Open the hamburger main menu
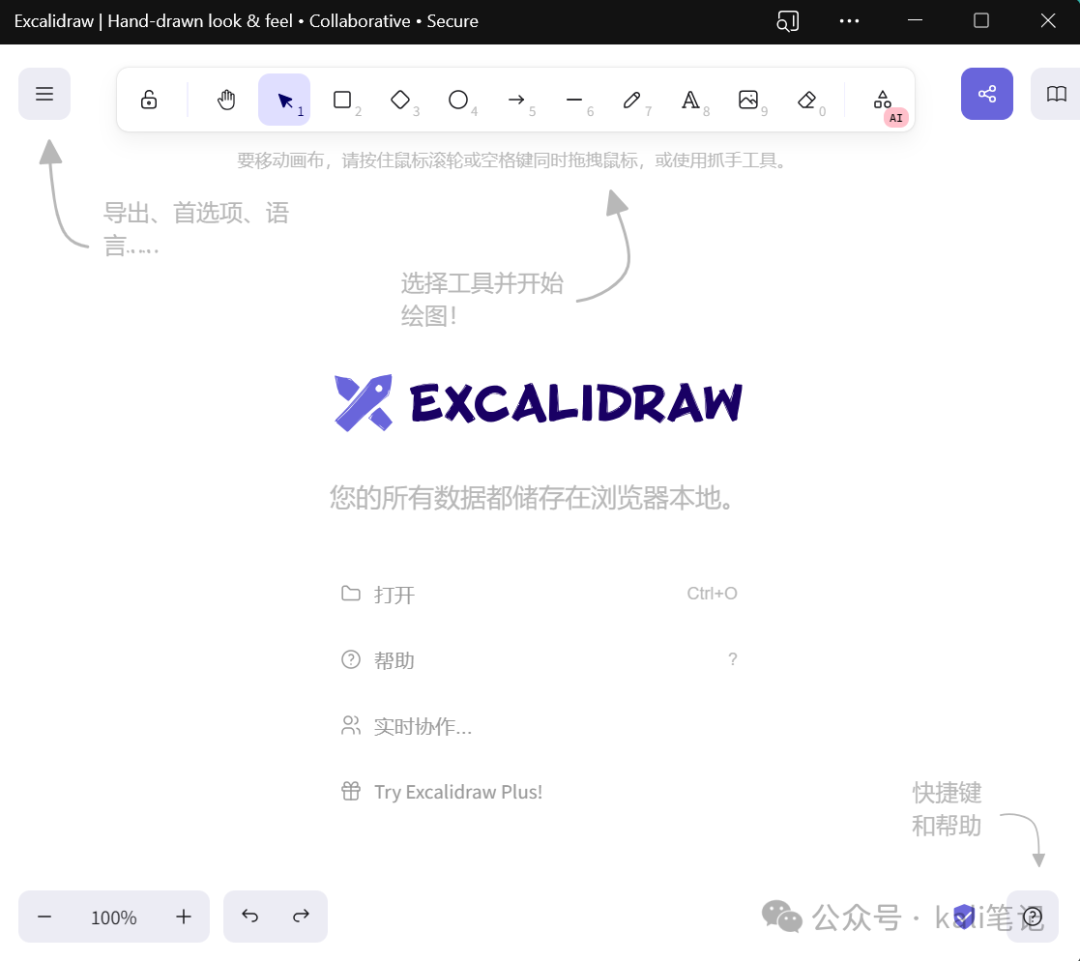Image resolution: width=1080 pixels, height=961 pixels. (x=44, y=94)
